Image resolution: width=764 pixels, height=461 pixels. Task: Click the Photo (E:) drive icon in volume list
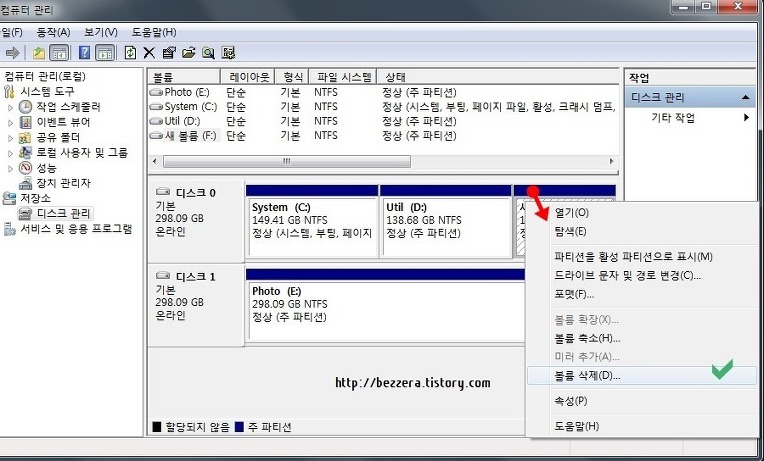click(x=156, y=92)
